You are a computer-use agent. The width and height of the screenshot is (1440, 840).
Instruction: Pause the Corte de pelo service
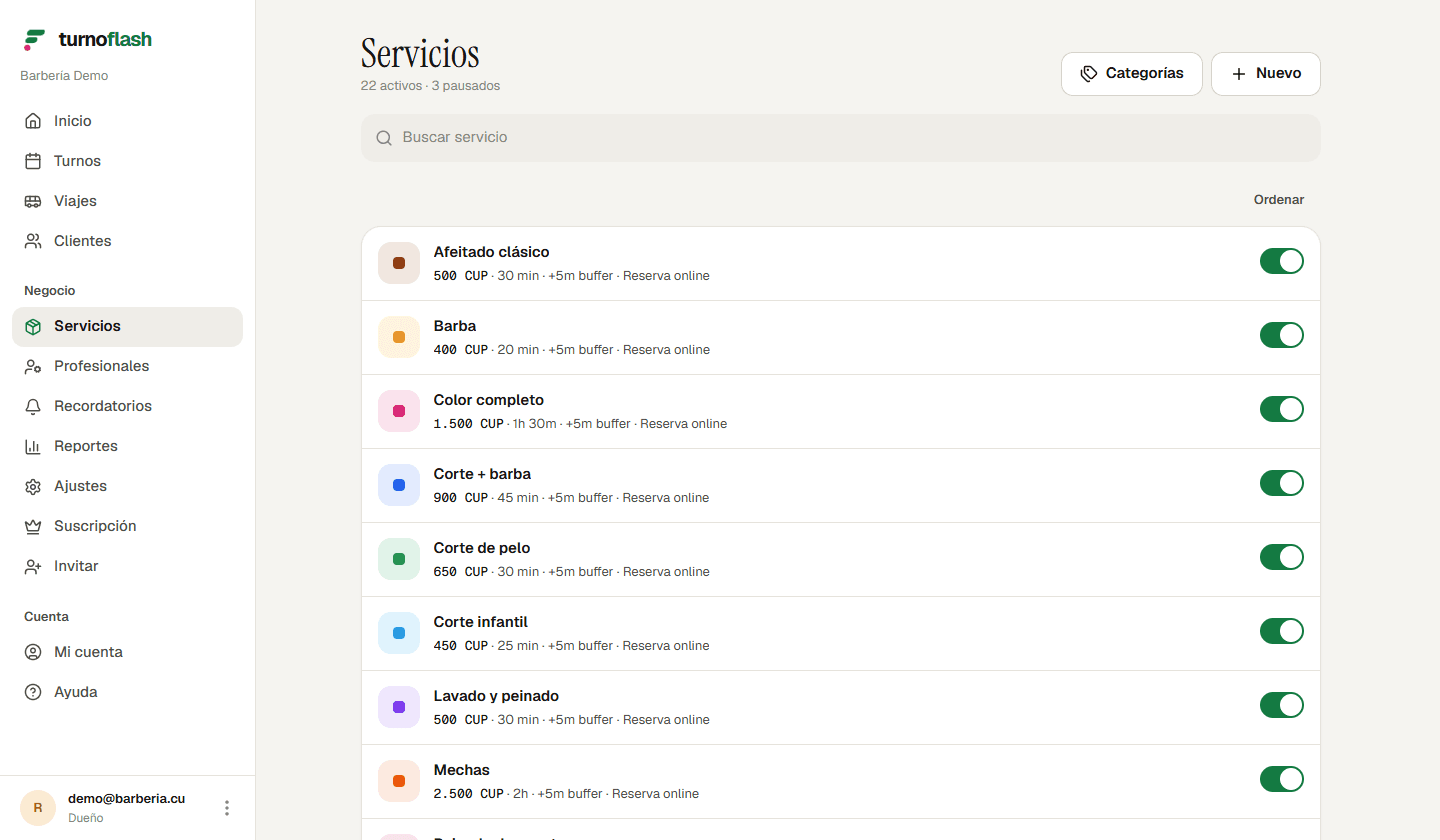click(1282, 557)
